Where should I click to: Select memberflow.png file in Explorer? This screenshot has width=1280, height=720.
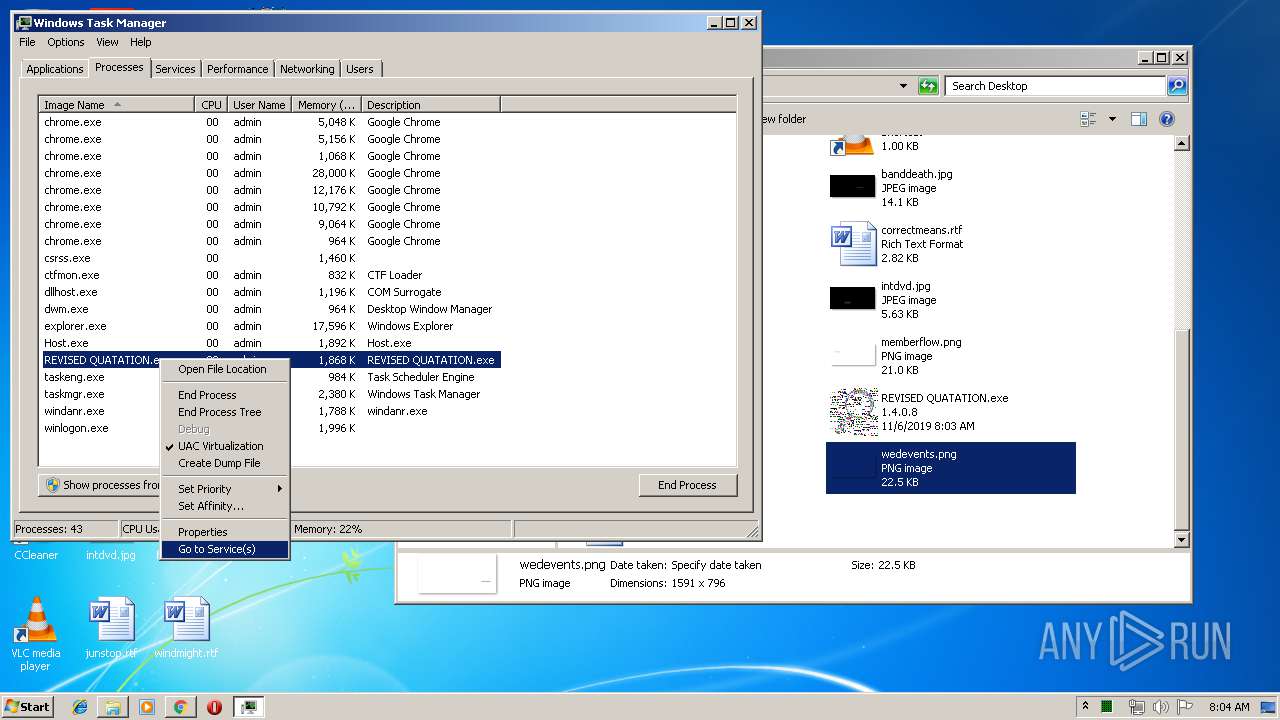950,356
